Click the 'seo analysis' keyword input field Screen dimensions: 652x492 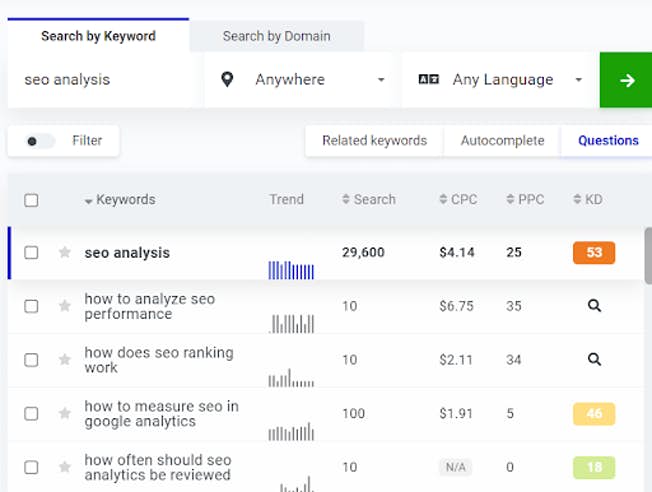(x=105, y=80)
